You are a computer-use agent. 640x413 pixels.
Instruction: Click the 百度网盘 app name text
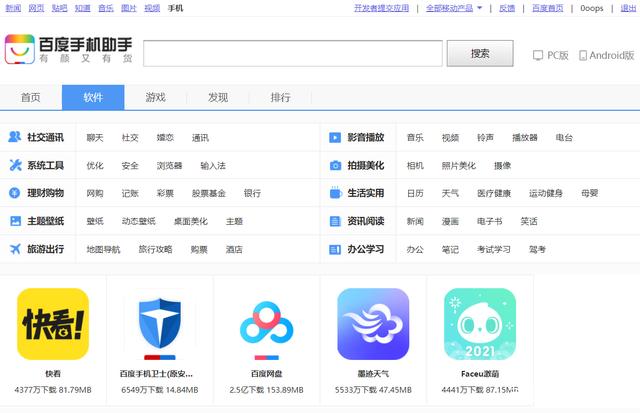267,373
